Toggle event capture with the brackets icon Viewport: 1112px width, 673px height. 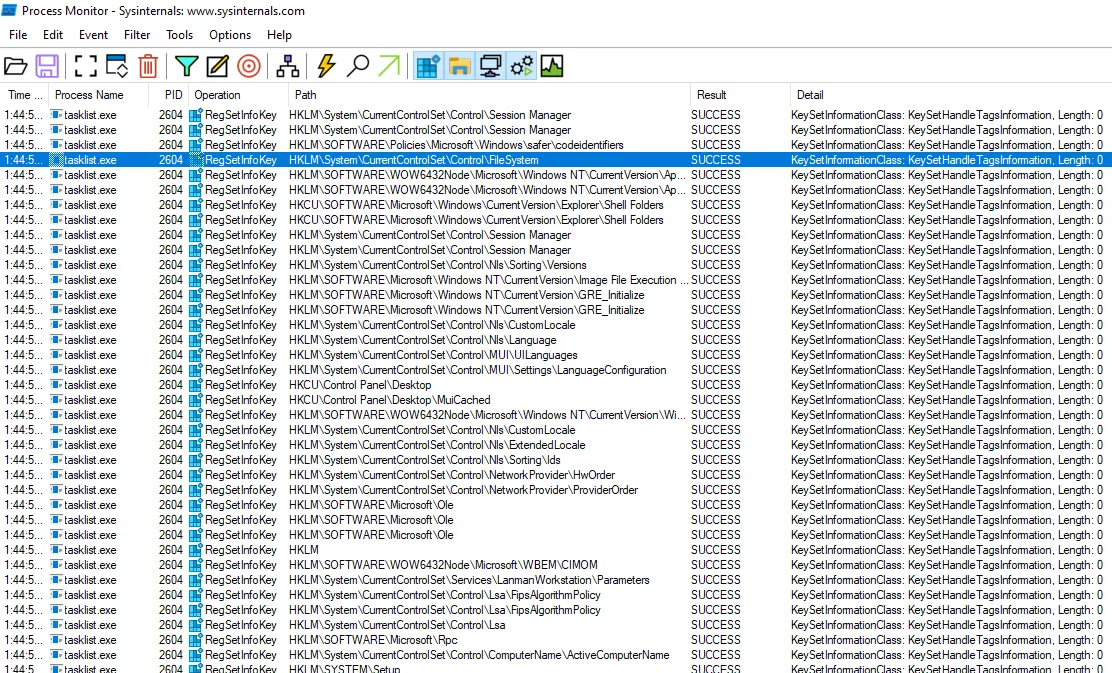point(85,66)
